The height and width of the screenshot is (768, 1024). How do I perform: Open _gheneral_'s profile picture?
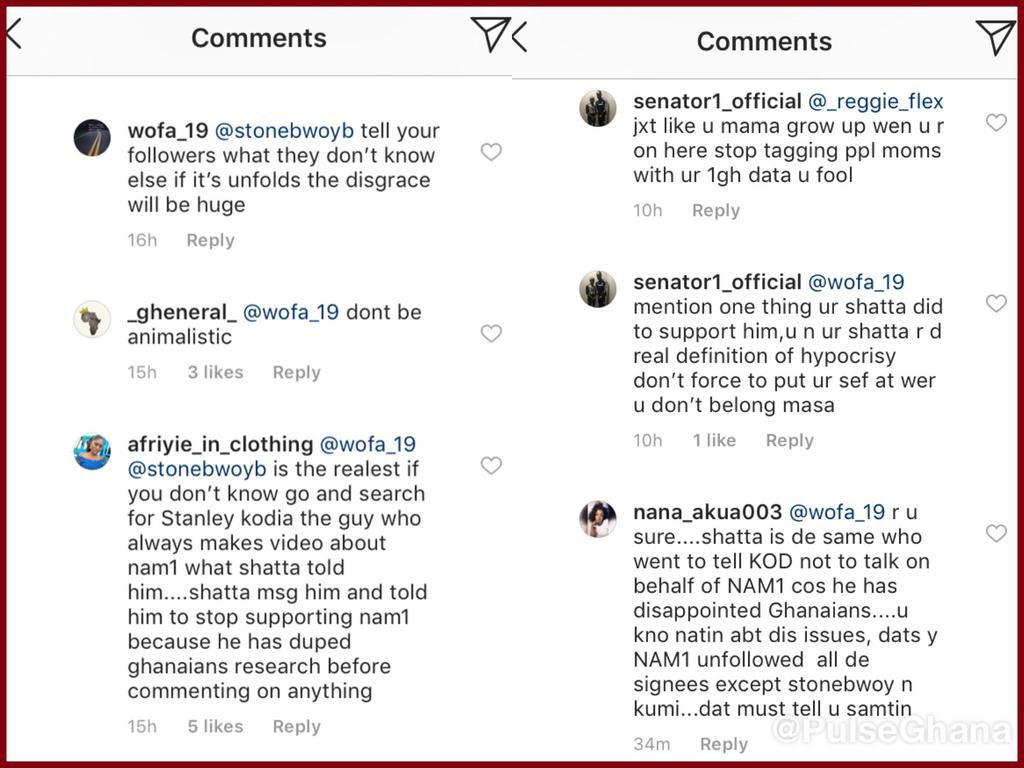click(92, 322)
